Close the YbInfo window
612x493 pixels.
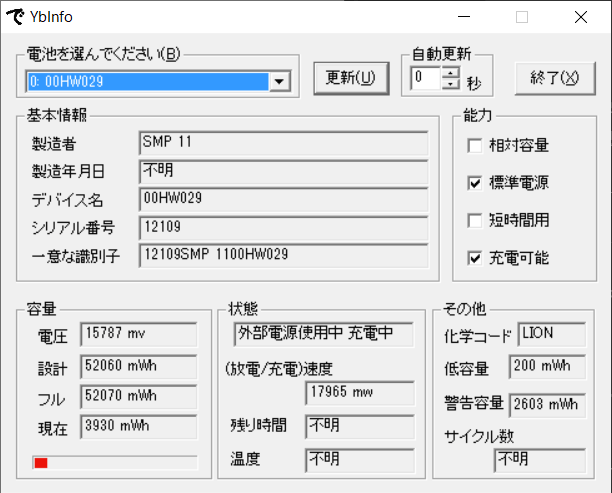[580, 17]
